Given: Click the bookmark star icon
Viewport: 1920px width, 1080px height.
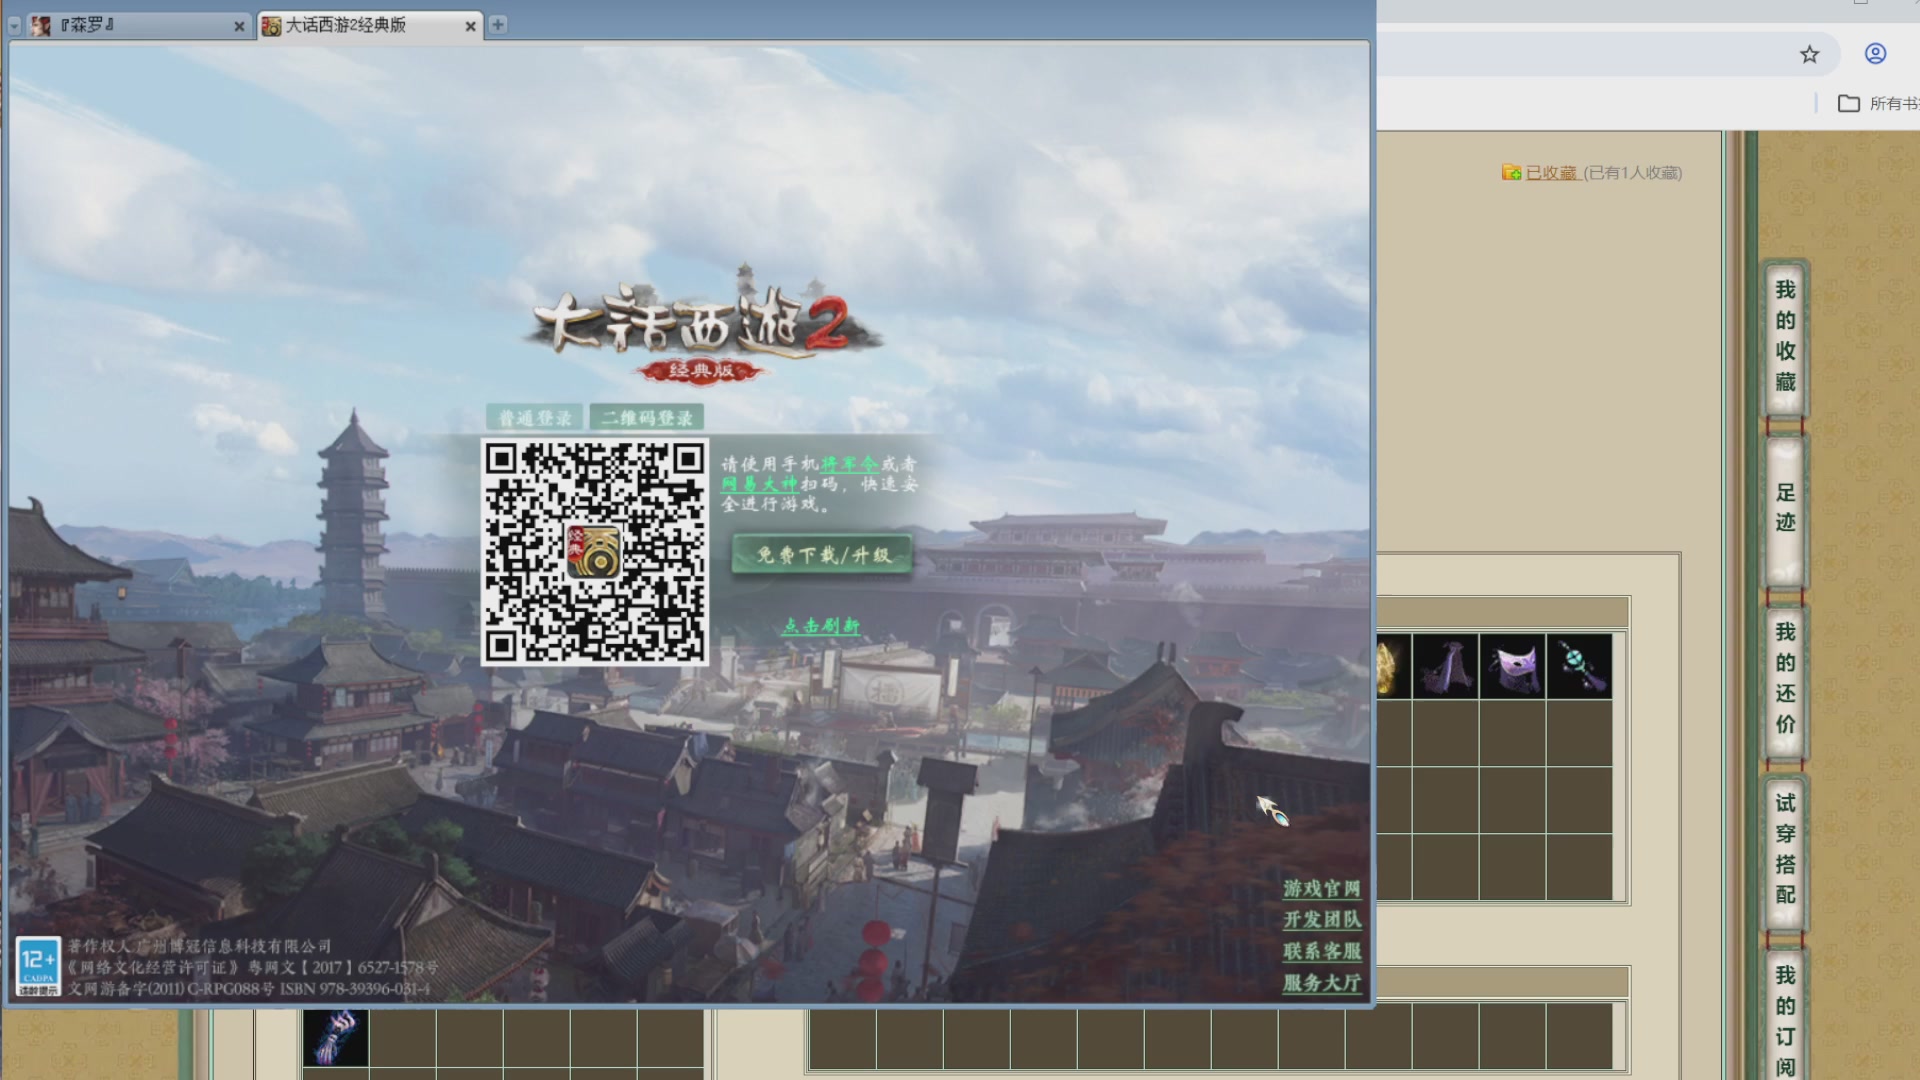Looking at the screenshot, I should 1809,55.
